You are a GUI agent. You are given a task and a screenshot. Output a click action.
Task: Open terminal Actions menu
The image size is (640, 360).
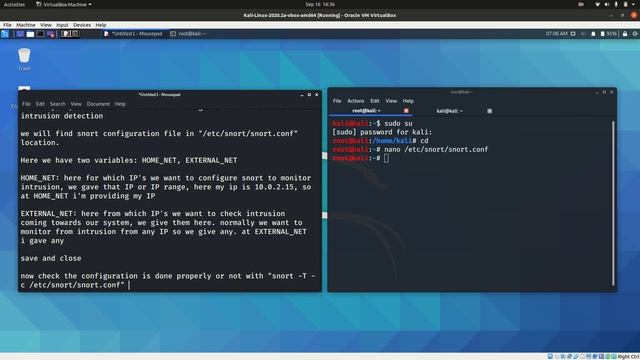[x=356, y=101]
